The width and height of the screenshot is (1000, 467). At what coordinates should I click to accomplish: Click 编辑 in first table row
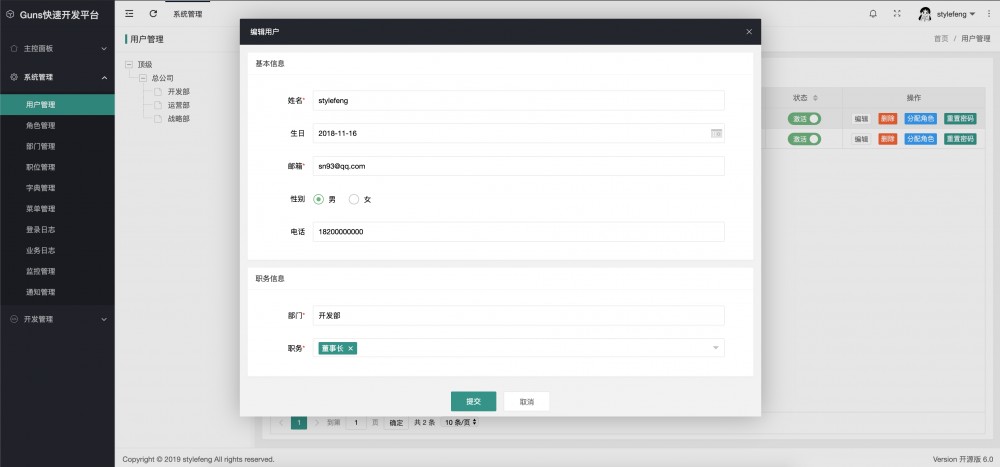pyautogui.click(x=861, y=119)
